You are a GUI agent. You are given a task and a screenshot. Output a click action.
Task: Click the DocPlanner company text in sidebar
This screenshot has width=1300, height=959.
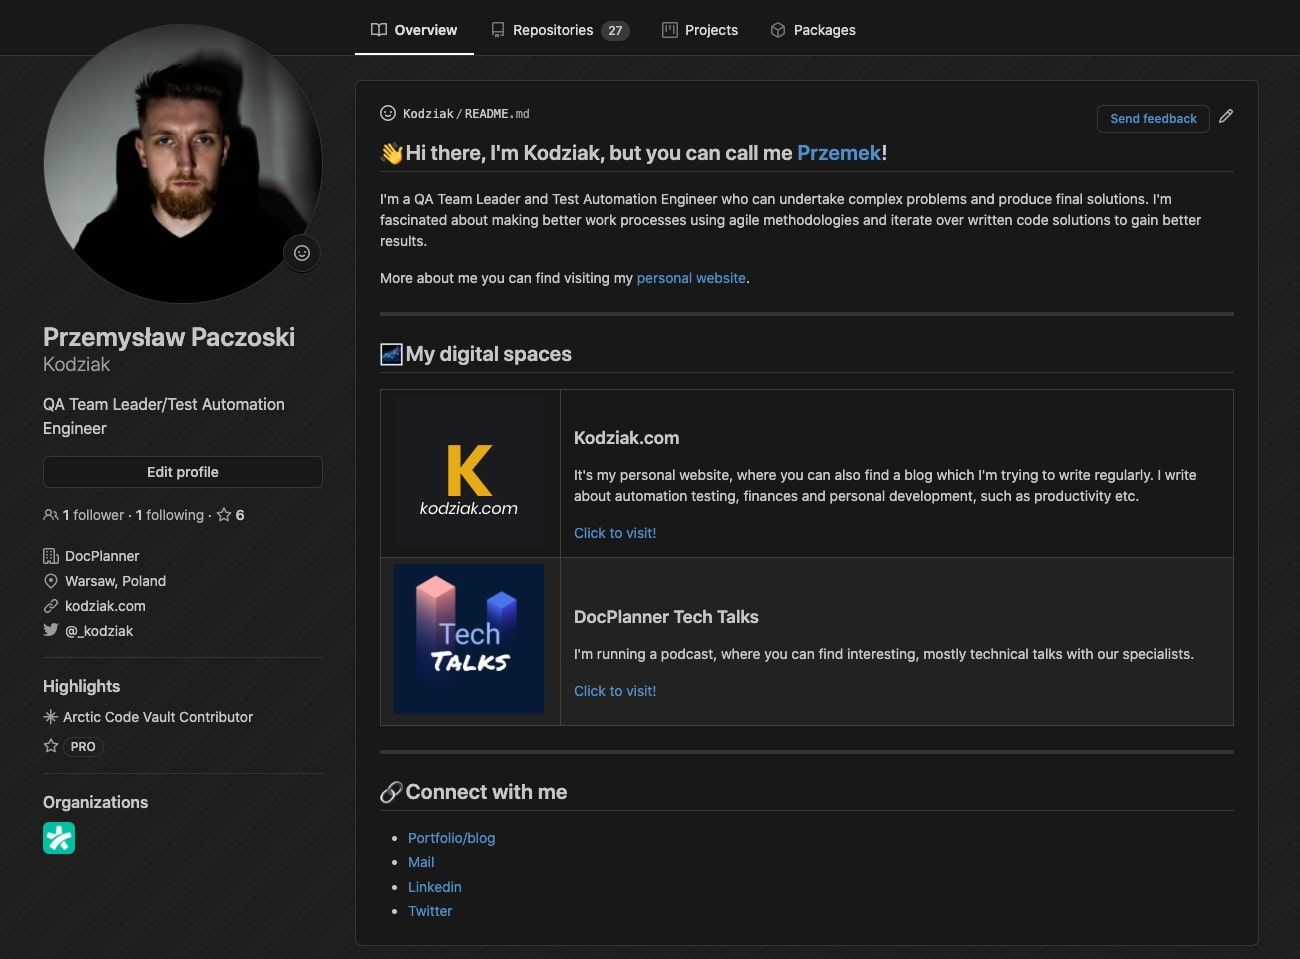pyautogui.click(x=102, y=556)
